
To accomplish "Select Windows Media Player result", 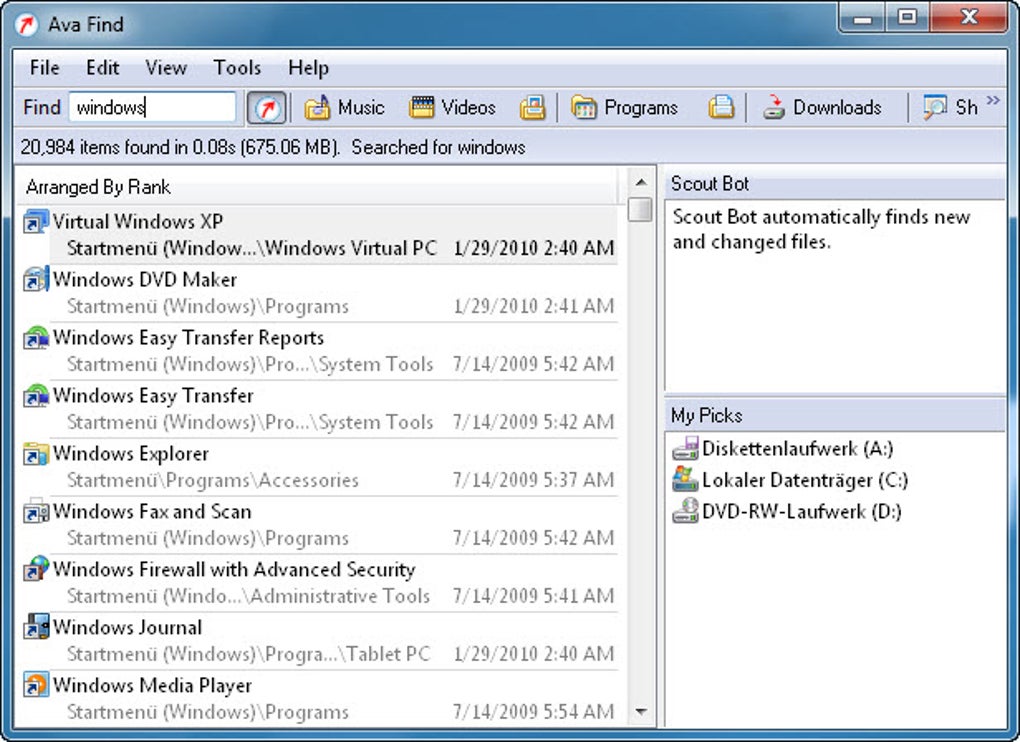I will (319, 698).
